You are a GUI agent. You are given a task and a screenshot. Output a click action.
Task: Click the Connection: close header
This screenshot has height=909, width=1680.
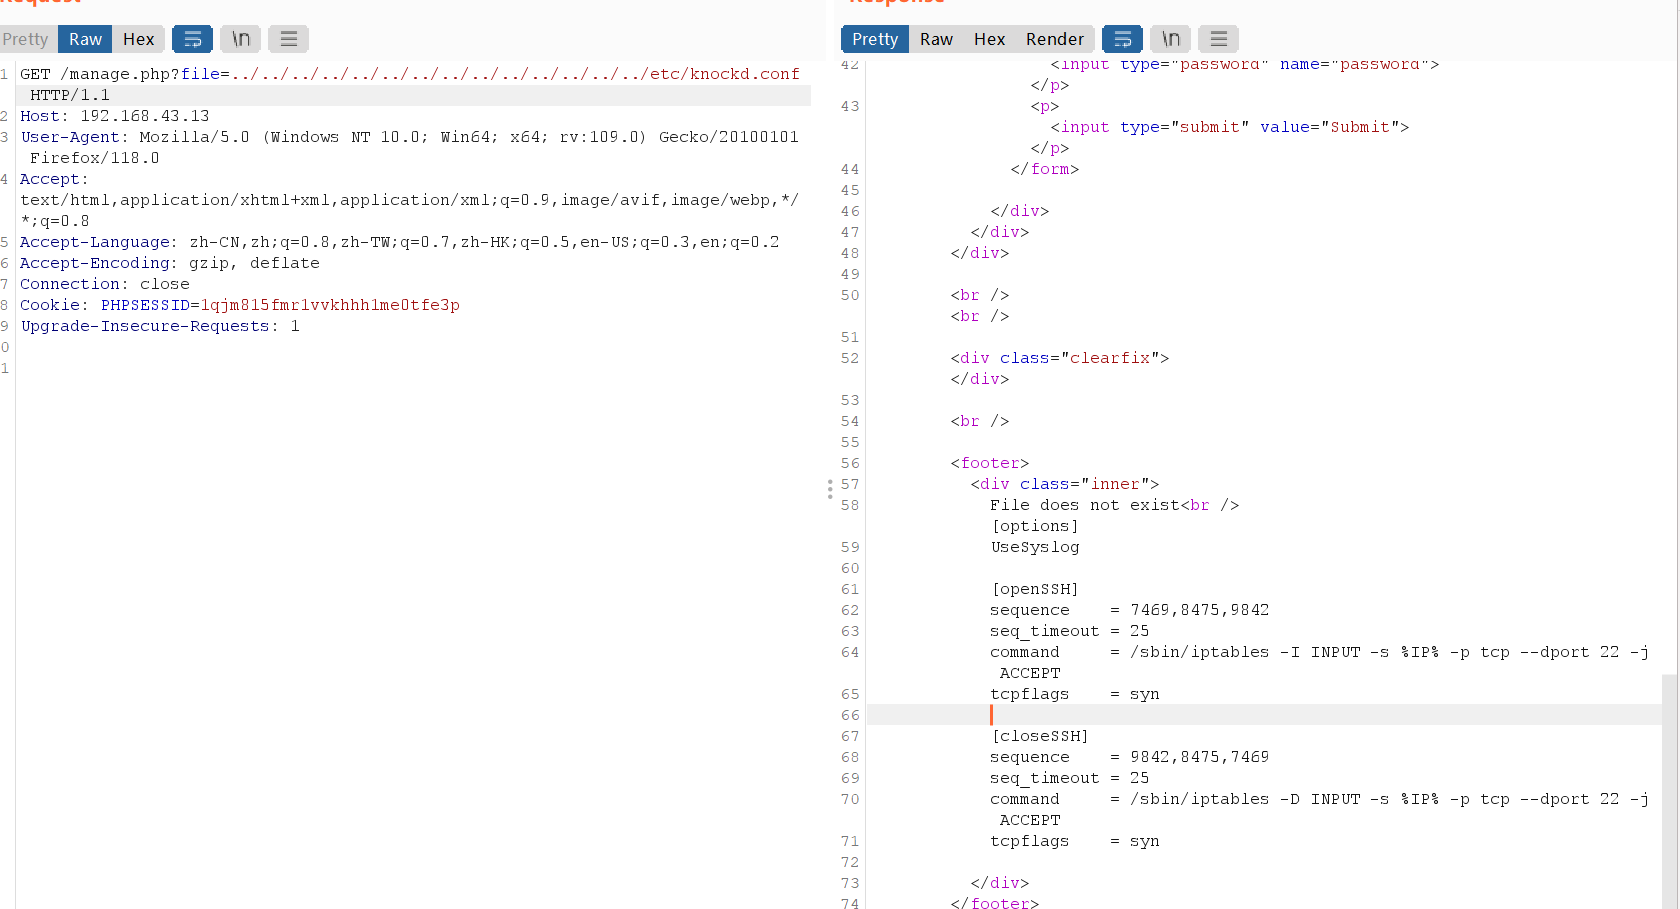click(x=105, y=284)
